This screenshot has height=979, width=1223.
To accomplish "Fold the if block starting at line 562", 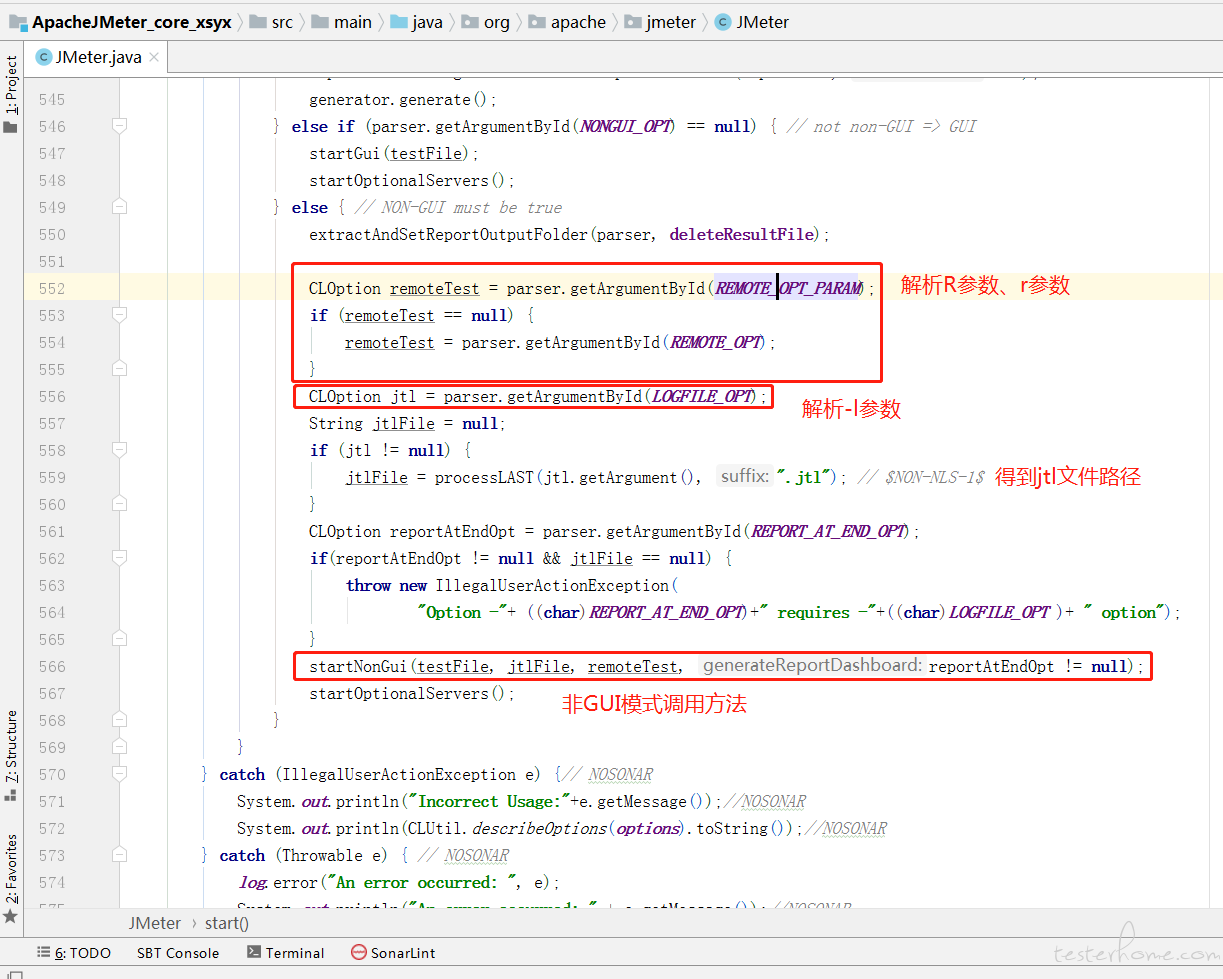I will coord(120,558).
